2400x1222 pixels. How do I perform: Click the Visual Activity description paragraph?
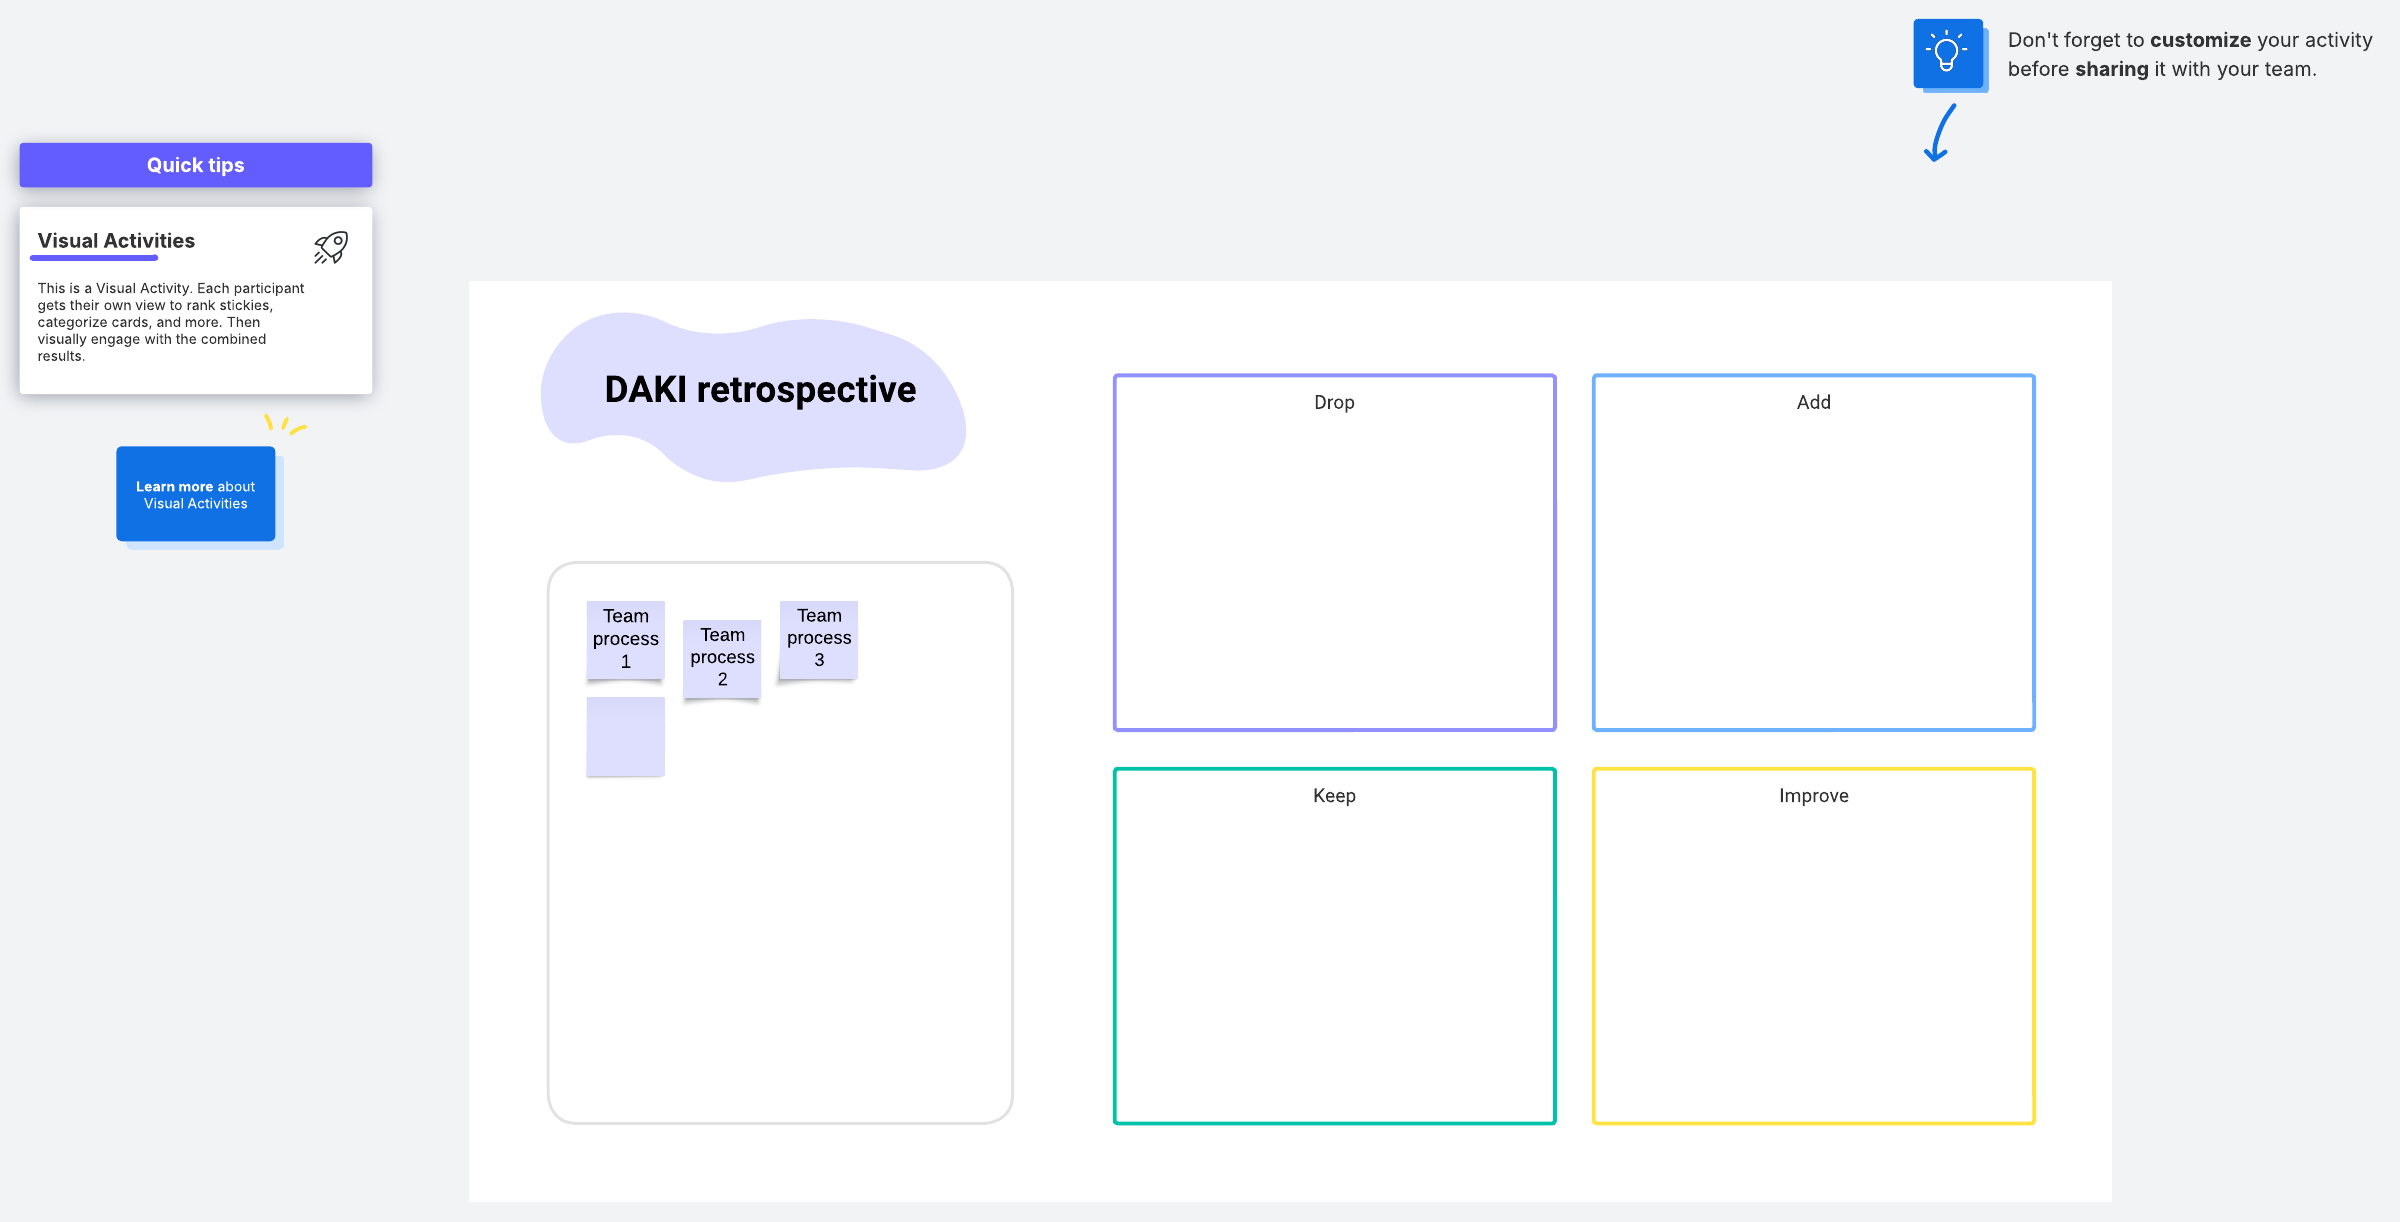click(170, 322)
